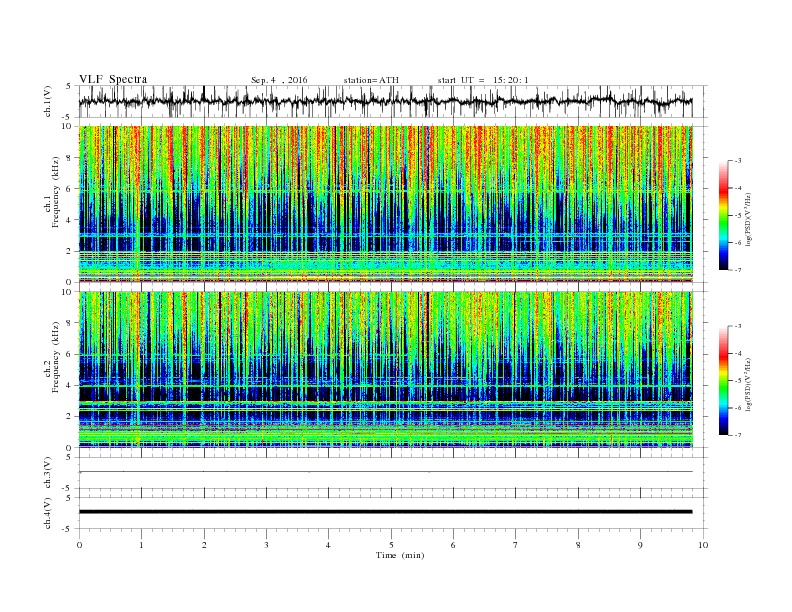Click the ch.1 spectrogram color scale bar

pos(724,215)
